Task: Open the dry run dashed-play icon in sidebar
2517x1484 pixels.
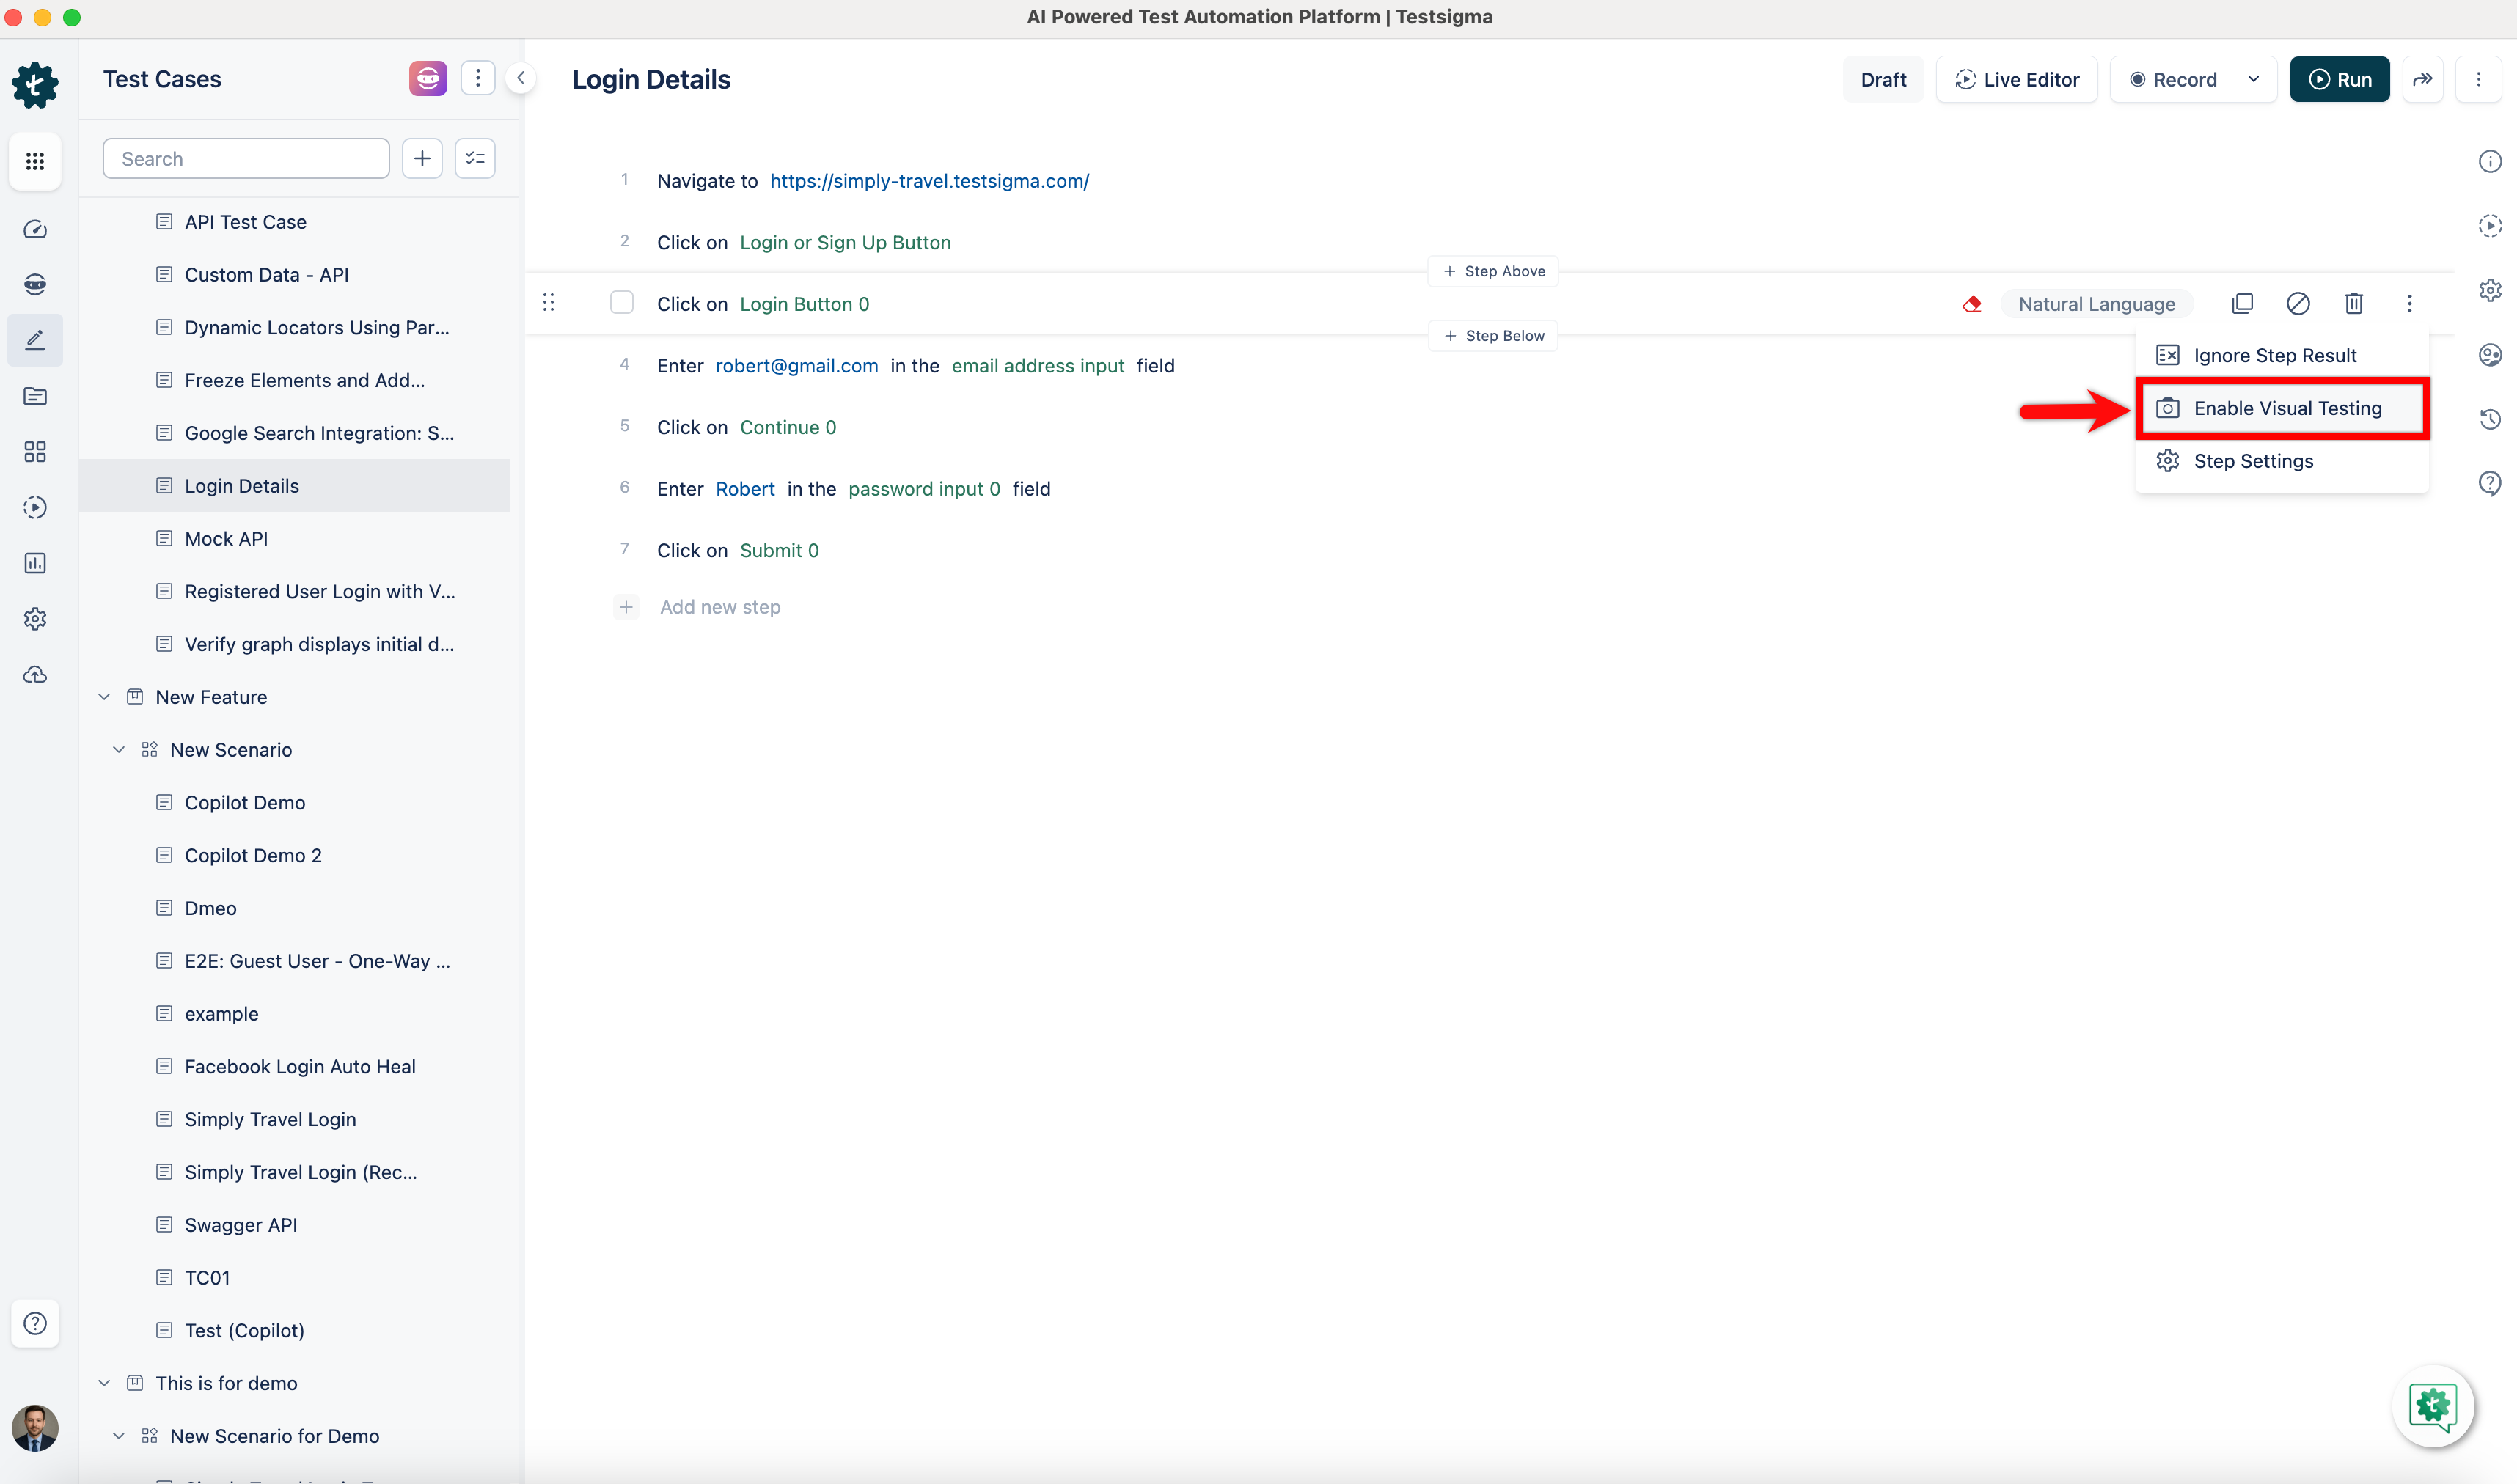Action: click(x=35, y=507)
